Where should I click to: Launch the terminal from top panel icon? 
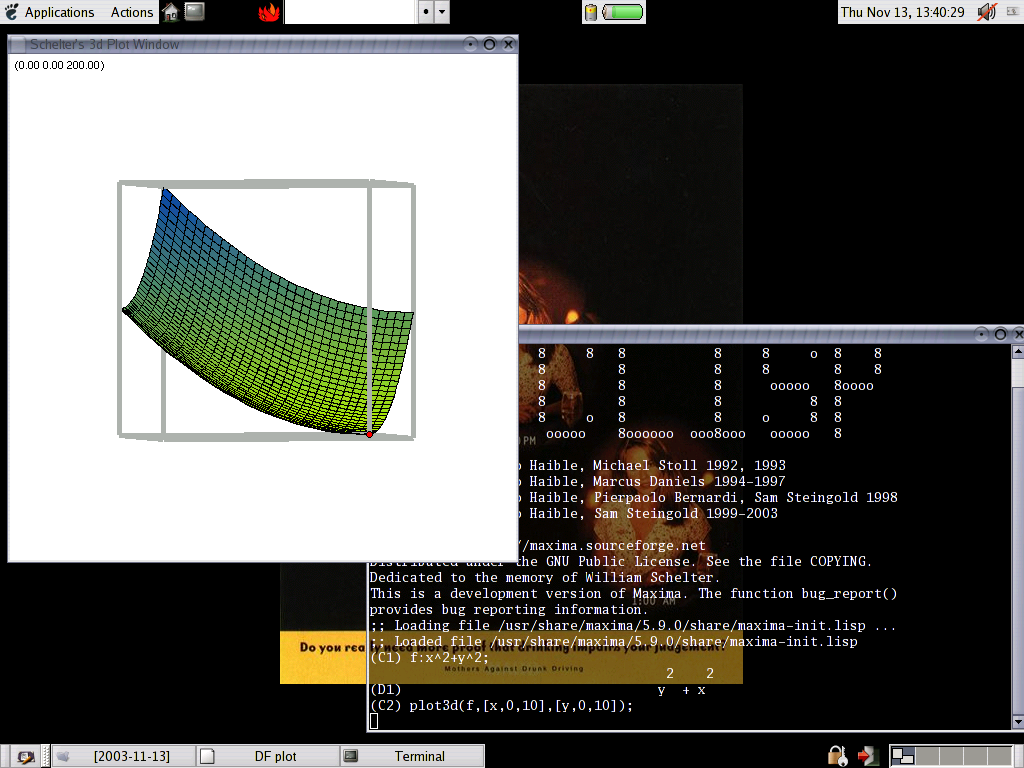(x=195, y=12)
